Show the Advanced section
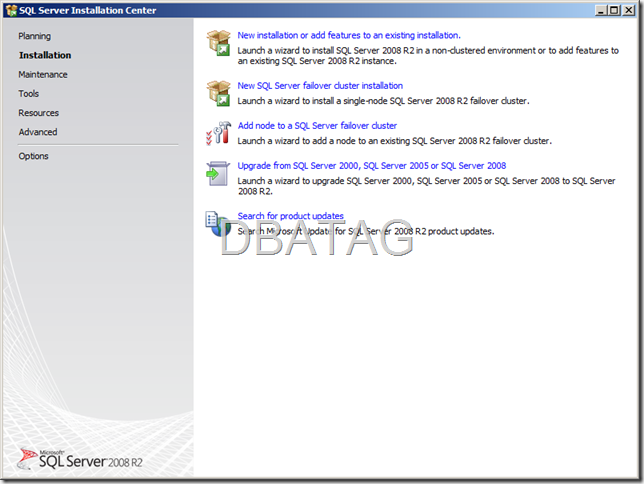Screen dimensions: 644x484 38,132
